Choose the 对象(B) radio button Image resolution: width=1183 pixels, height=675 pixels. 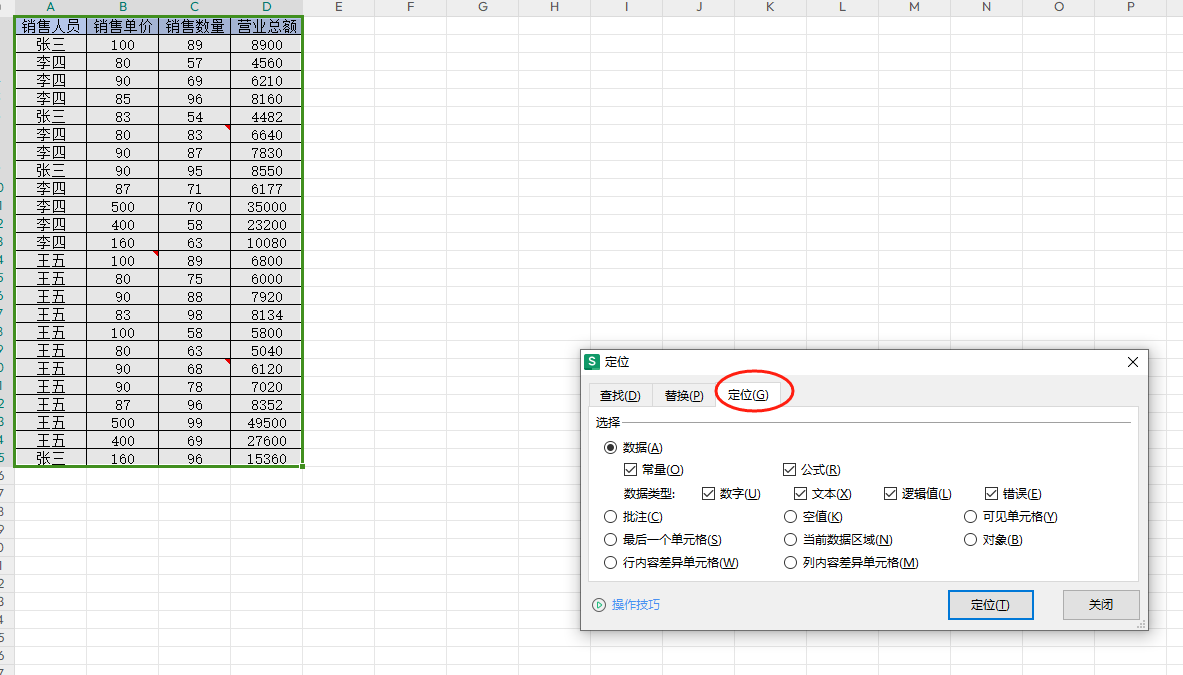[970, 539]
